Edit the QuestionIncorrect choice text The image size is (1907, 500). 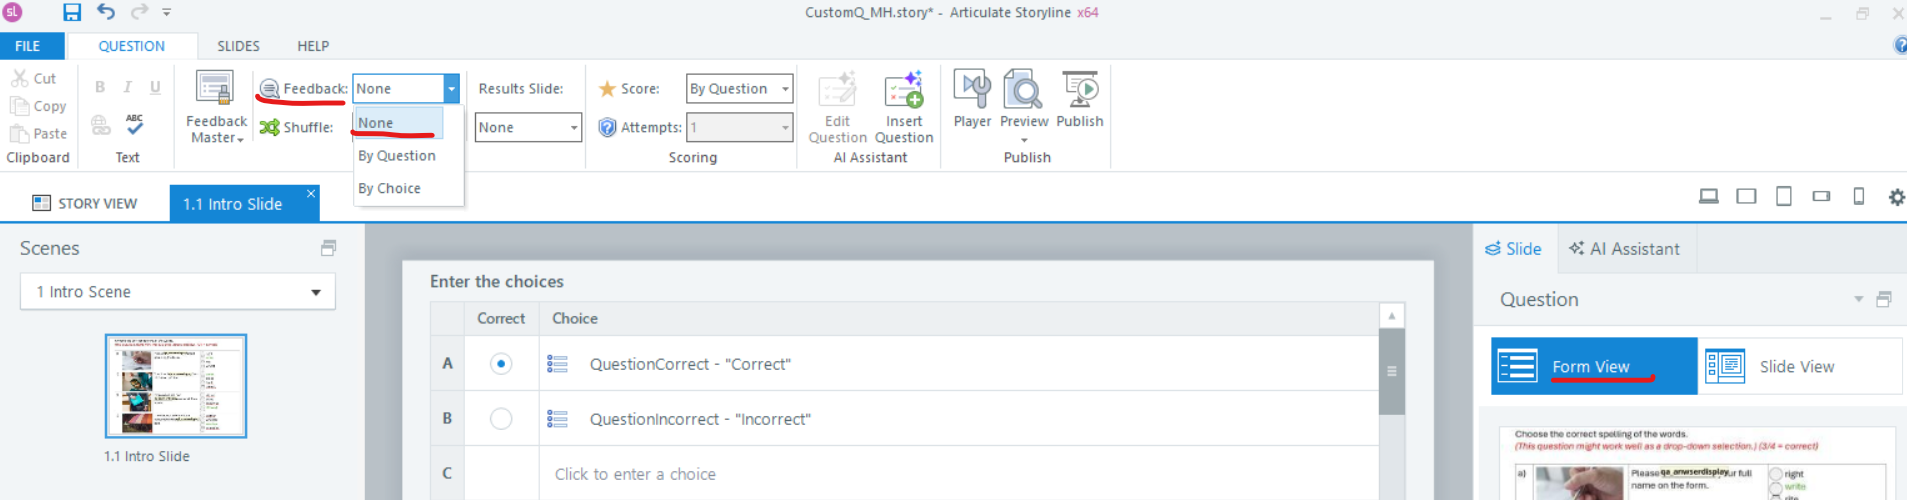(700, 419)
